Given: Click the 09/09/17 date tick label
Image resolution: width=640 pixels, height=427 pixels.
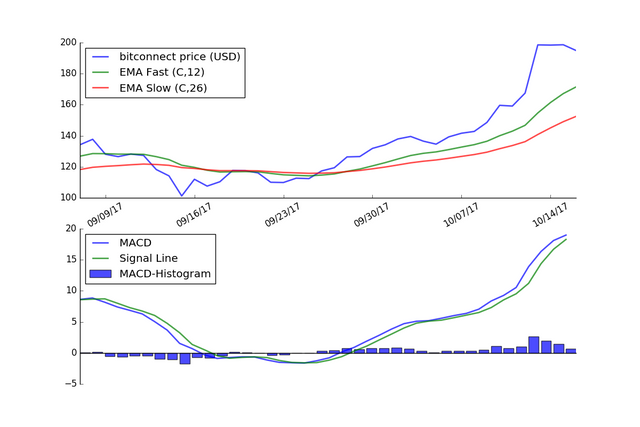Looking at the screenshot, I should click(105, 215).
